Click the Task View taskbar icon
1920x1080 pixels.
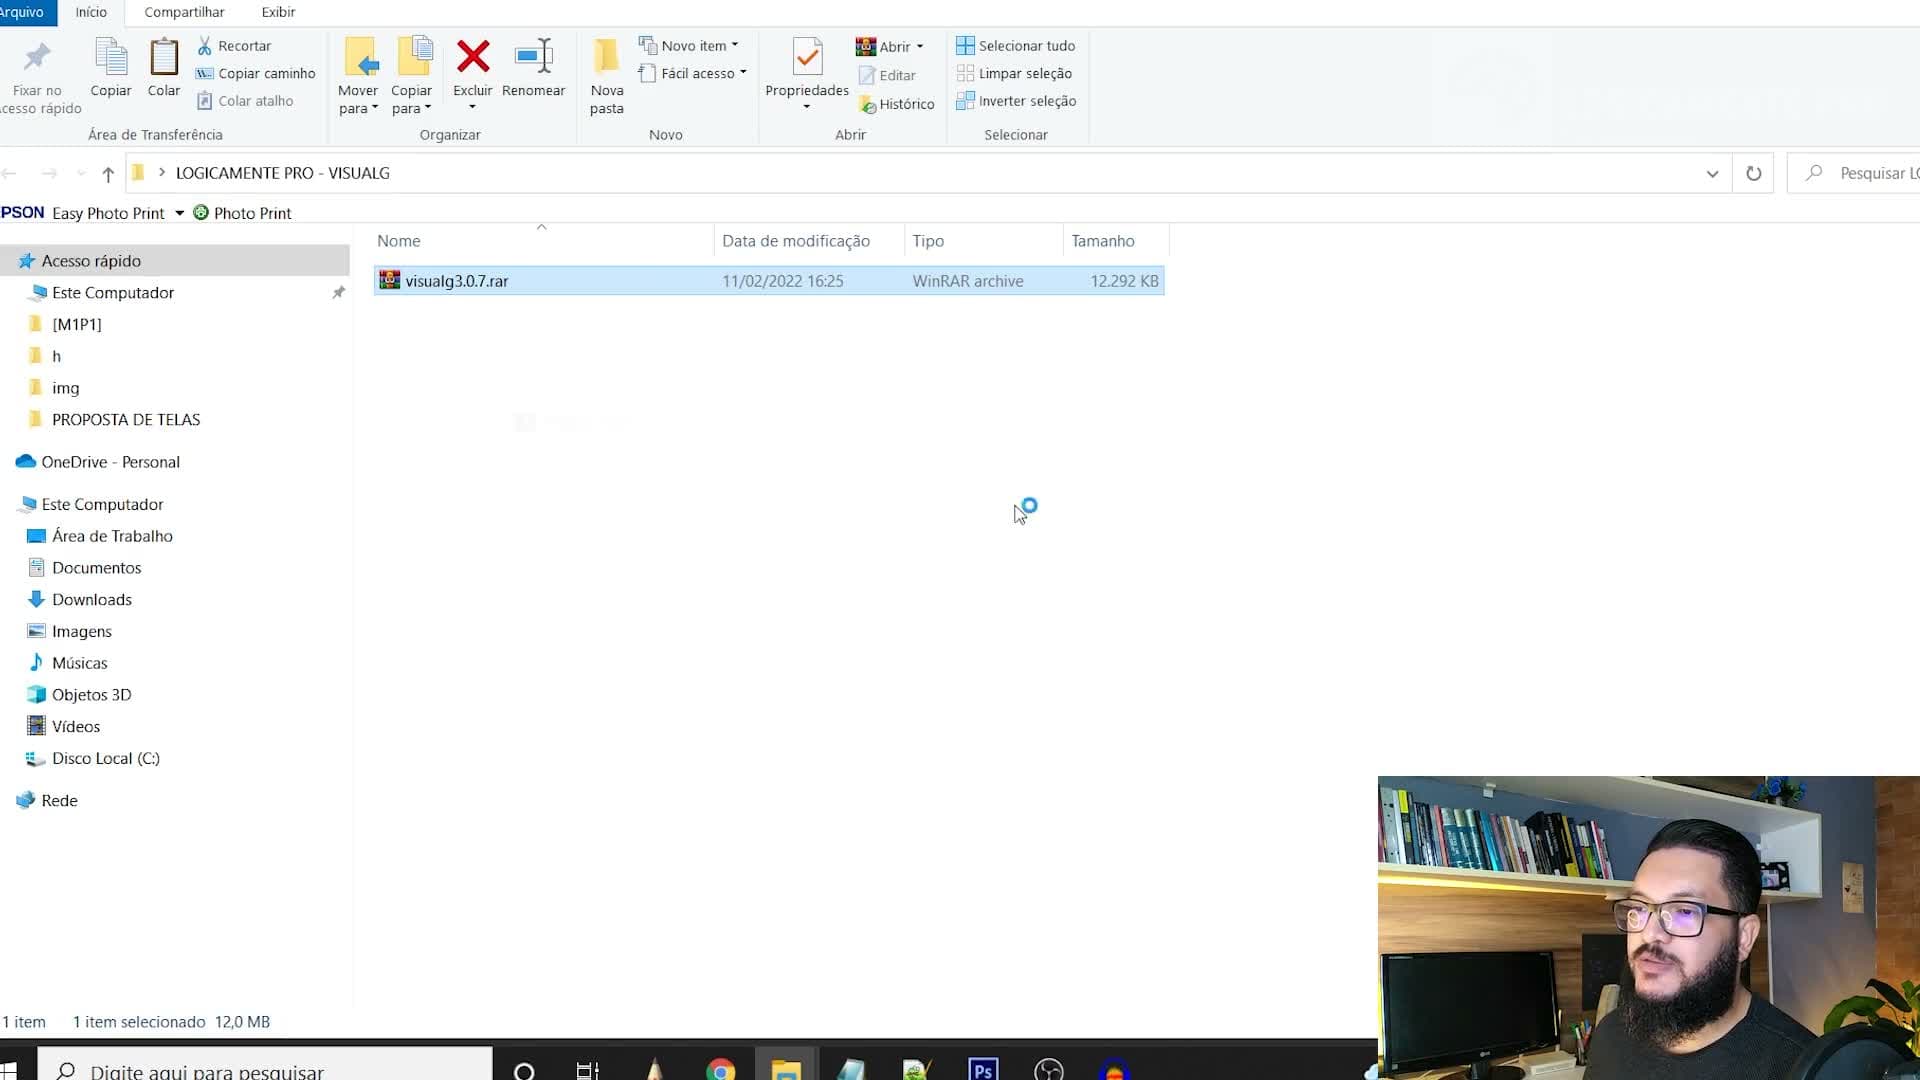click(588, 1070)
